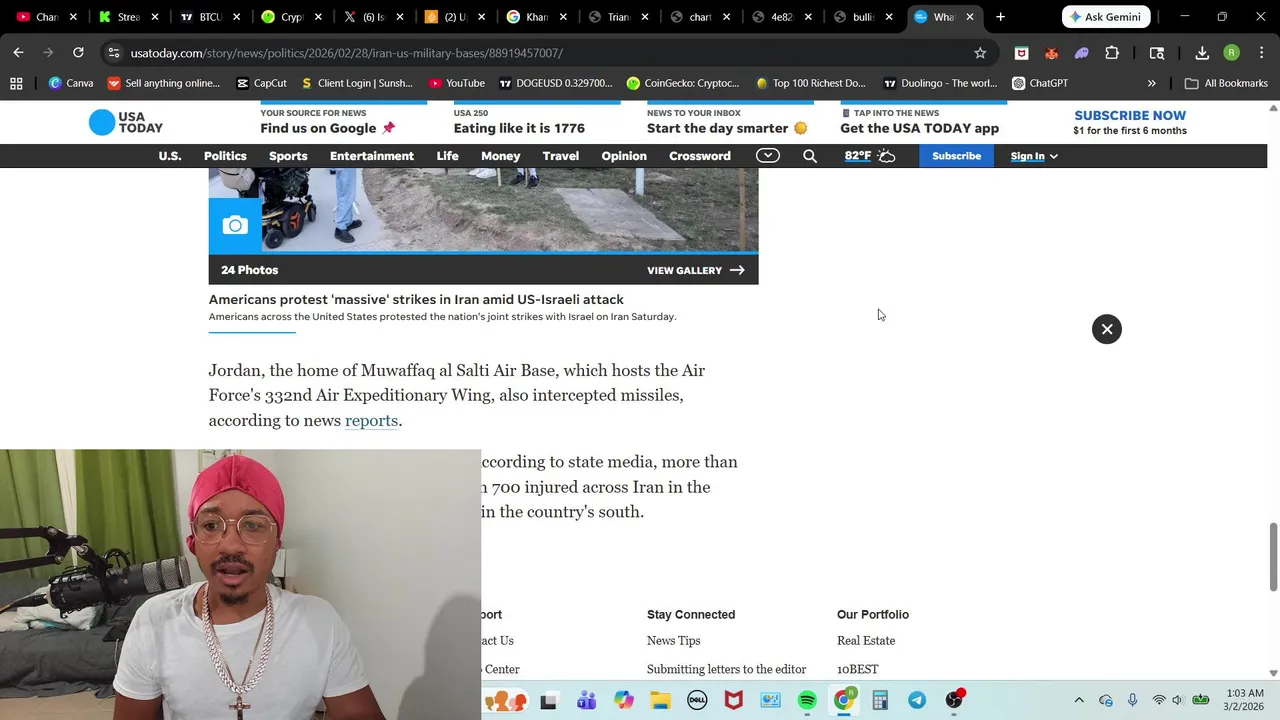This screenshot has width=1280, height=720.
Task: Open McAfee from the taskbar
Action: point(734,700)
